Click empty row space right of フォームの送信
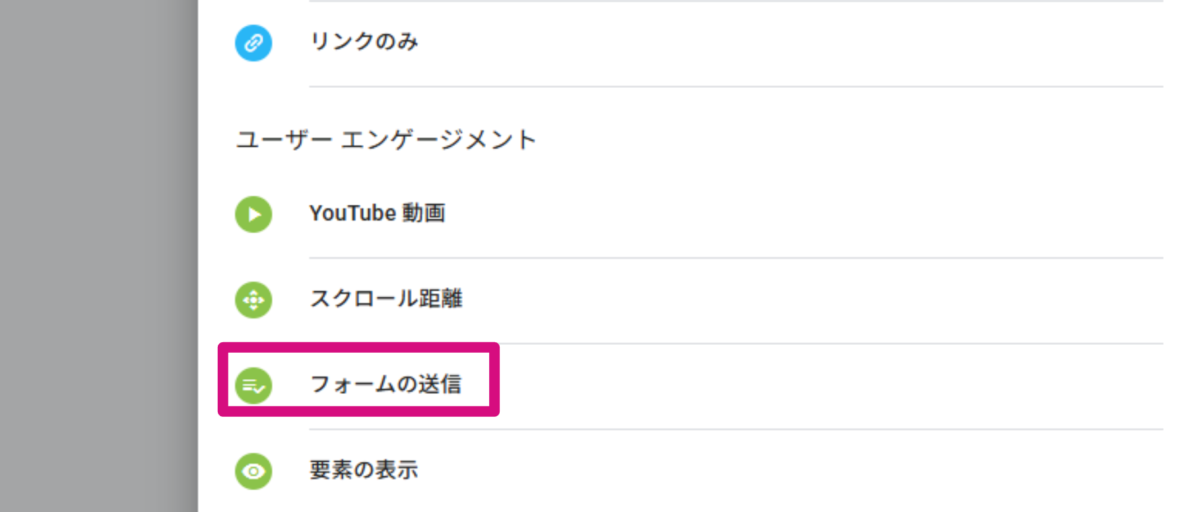The image size is (1200, 512). click(x=800, y=384)
